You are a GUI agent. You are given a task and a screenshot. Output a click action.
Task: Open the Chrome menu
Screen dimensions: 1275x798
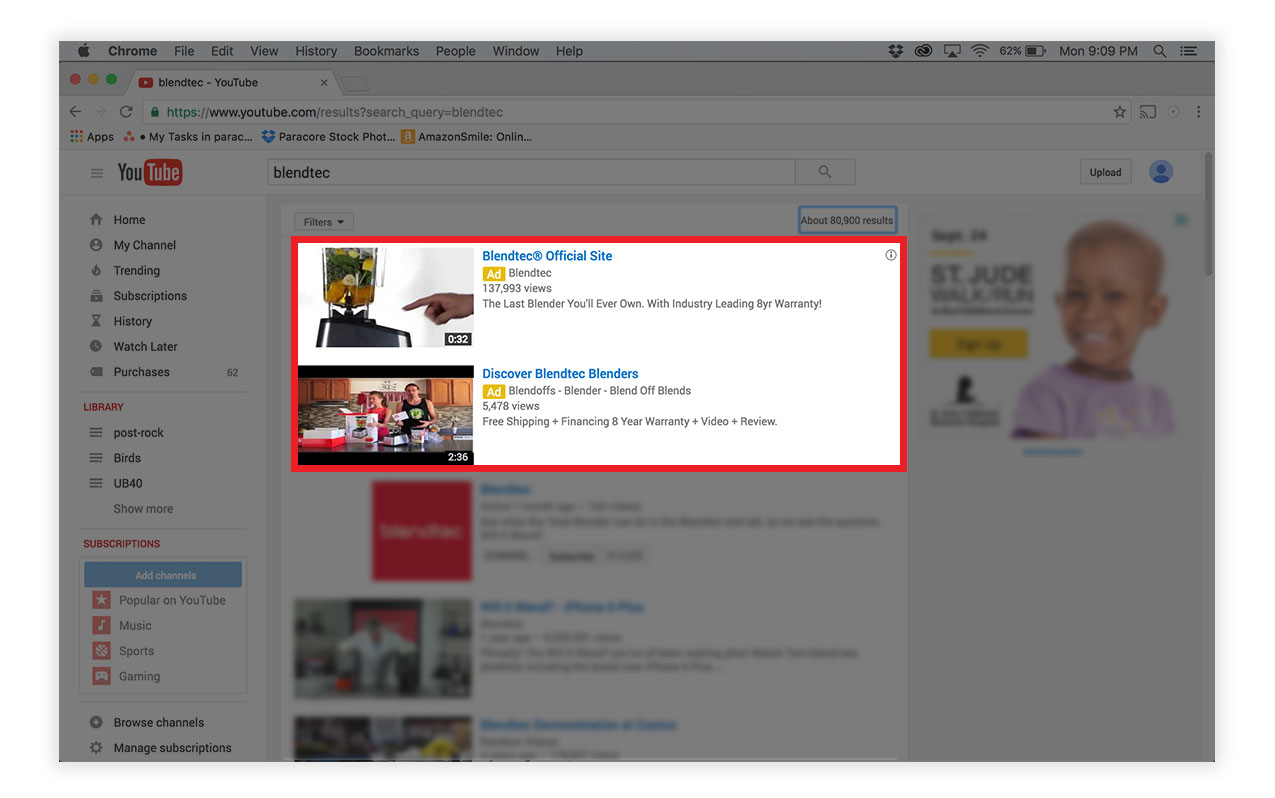(x=132, y=51)
